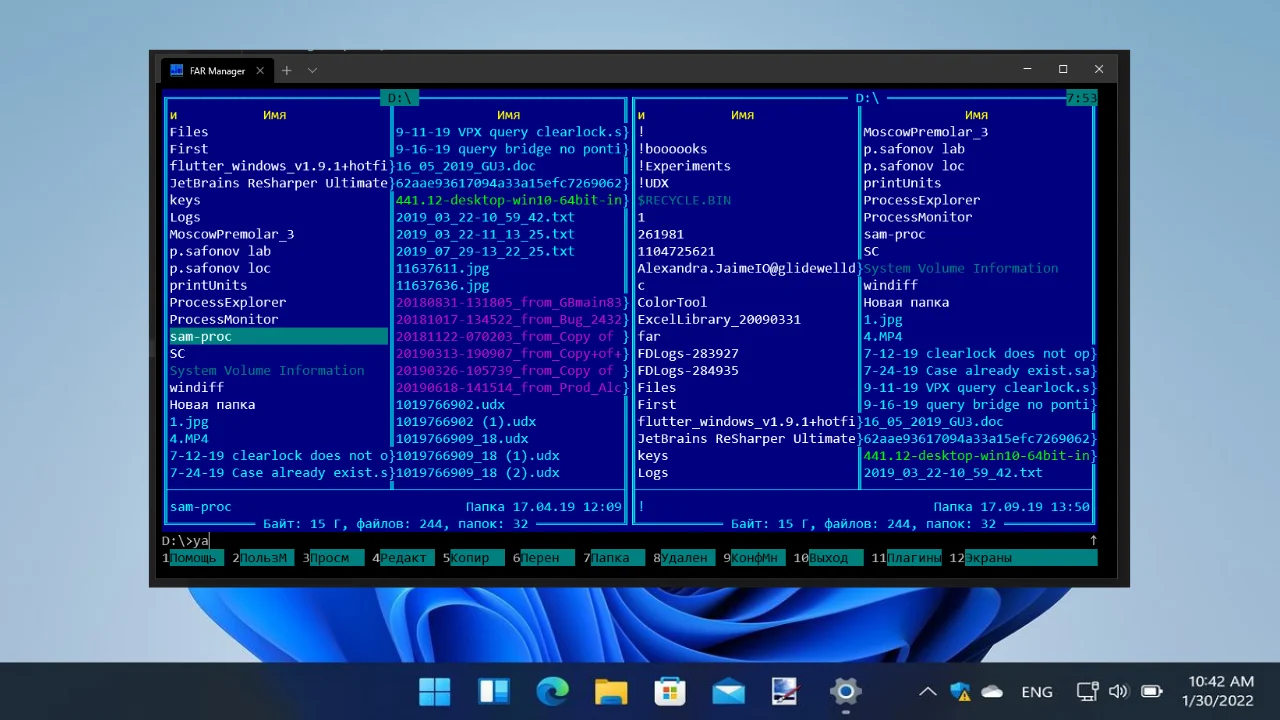Viewport: 1280px width, 720px height.
Task: Open the Settings gear on taskbar
Action: coord(846,691)
